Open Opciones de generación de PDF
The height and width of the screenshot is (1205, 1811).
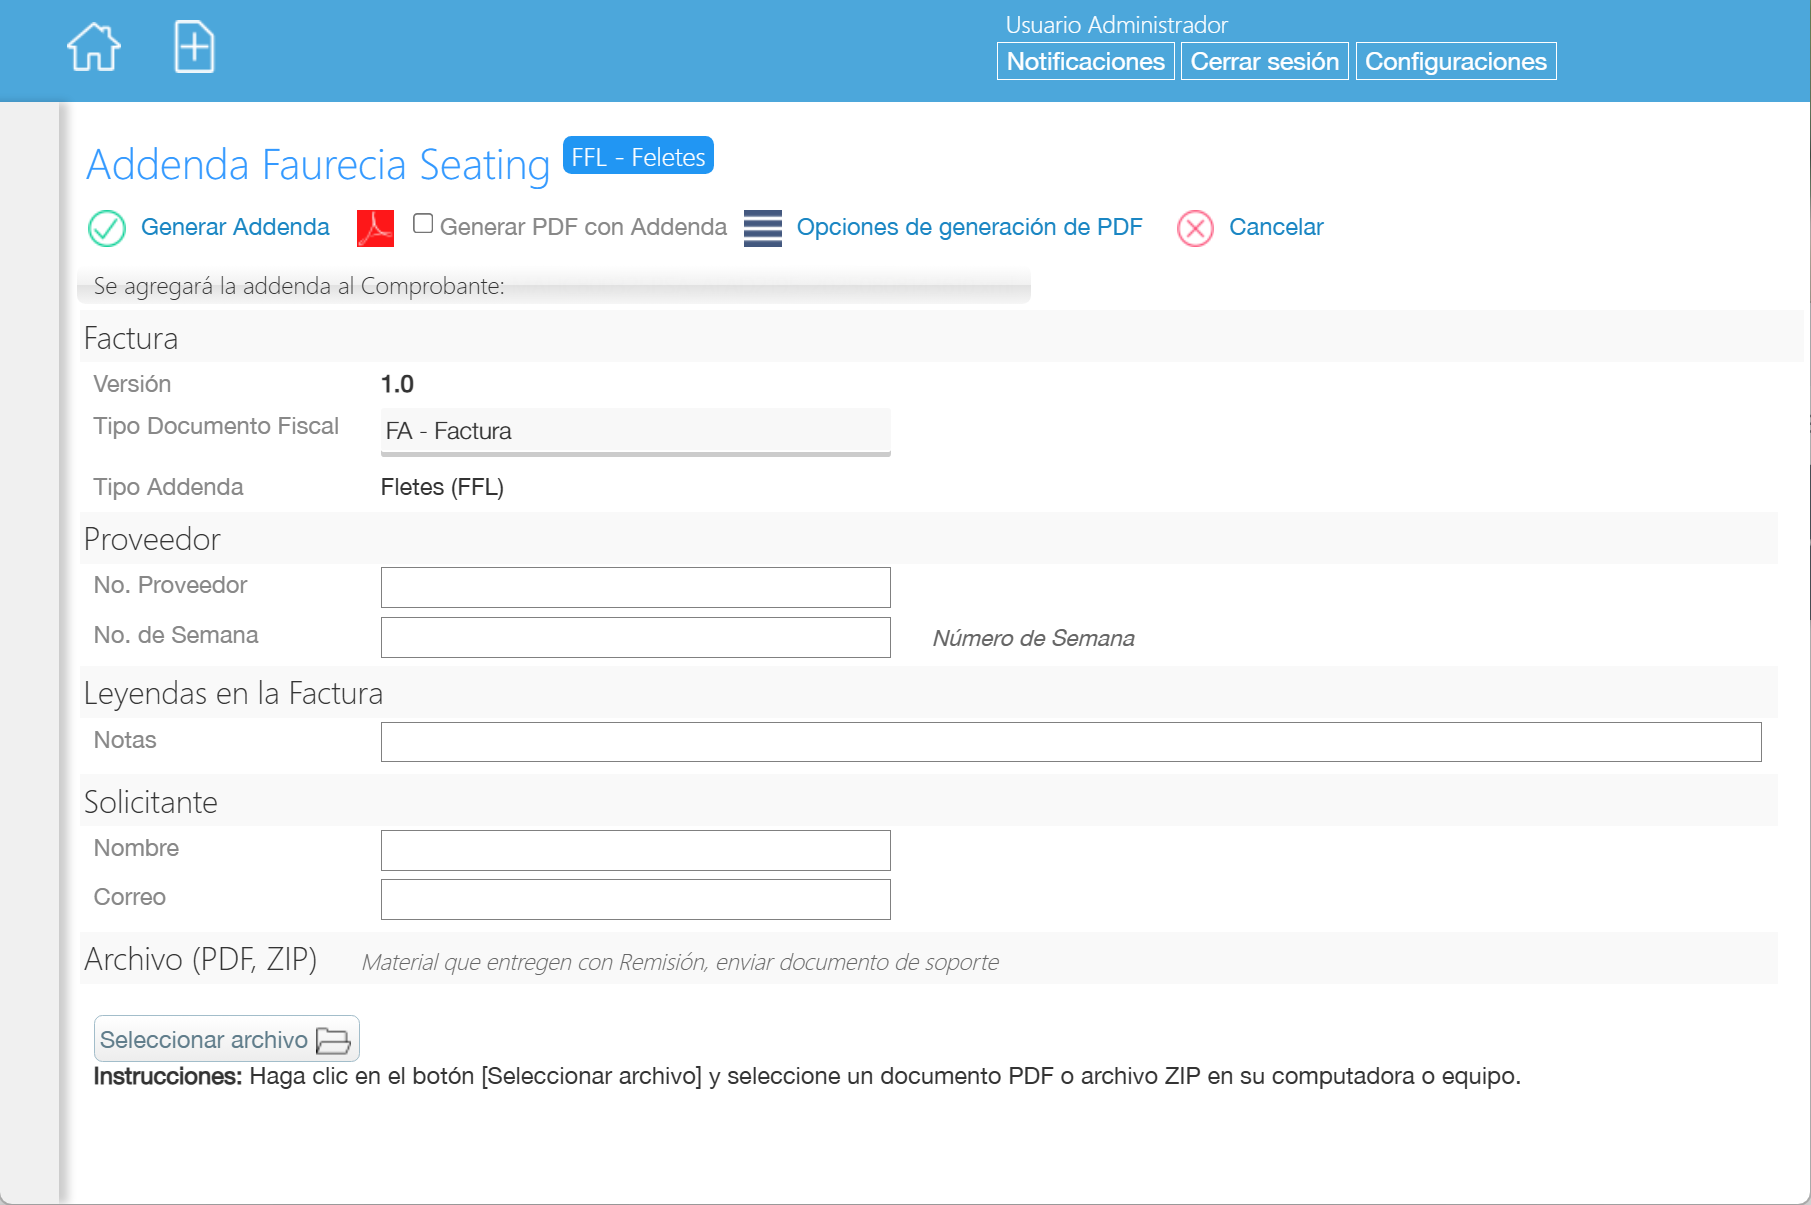click(969, 227)
